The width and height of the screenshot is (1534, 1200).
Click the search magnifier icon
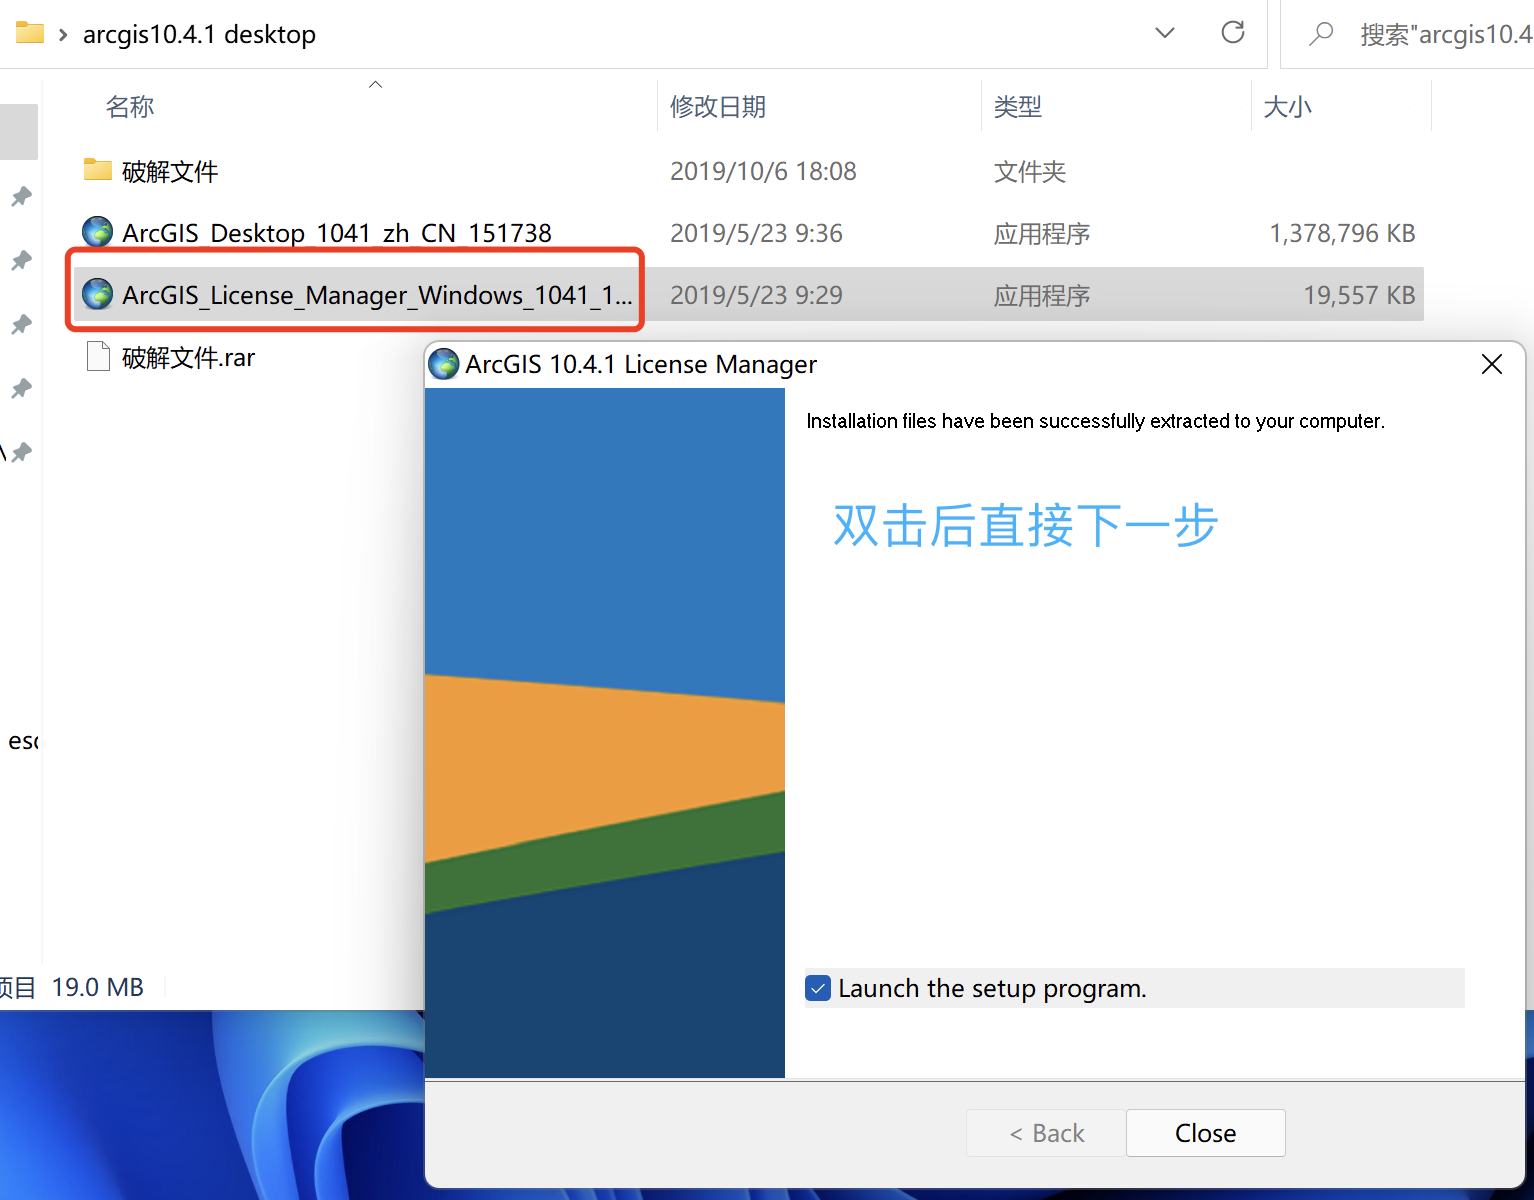point(1321,33)
